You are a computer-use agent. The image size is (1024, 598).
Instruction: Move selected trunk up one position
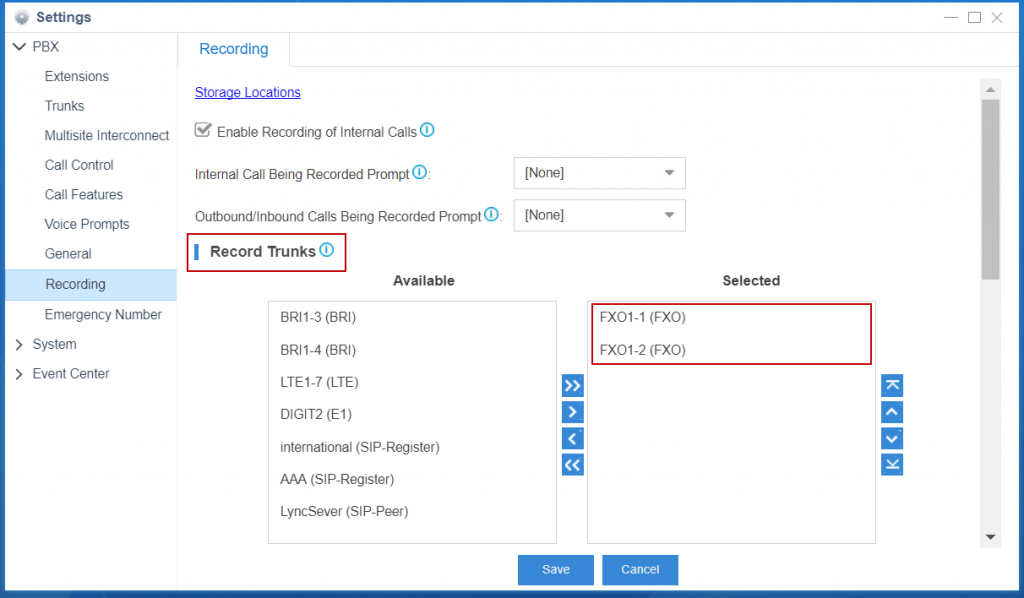[x=892, y=412]
